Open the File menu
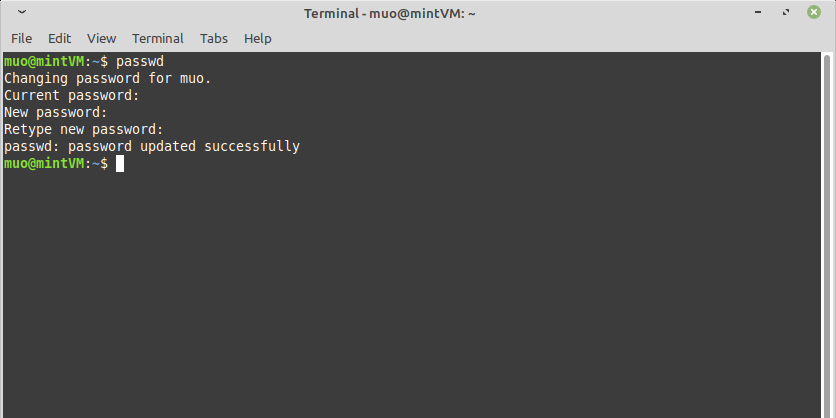836x418 pixels. tap(21, 38)
